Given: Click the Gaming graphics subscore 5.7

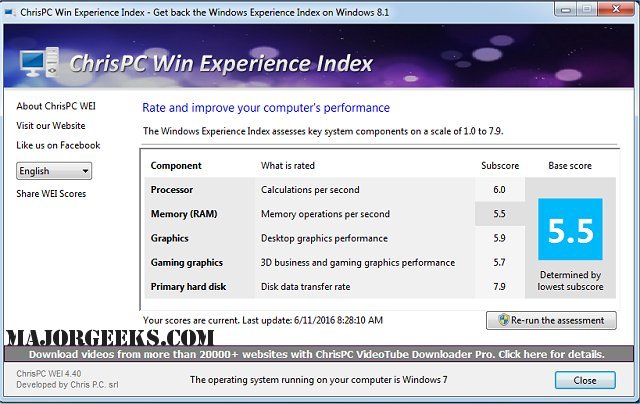Looking at the screenshot, I should (499, 262).
